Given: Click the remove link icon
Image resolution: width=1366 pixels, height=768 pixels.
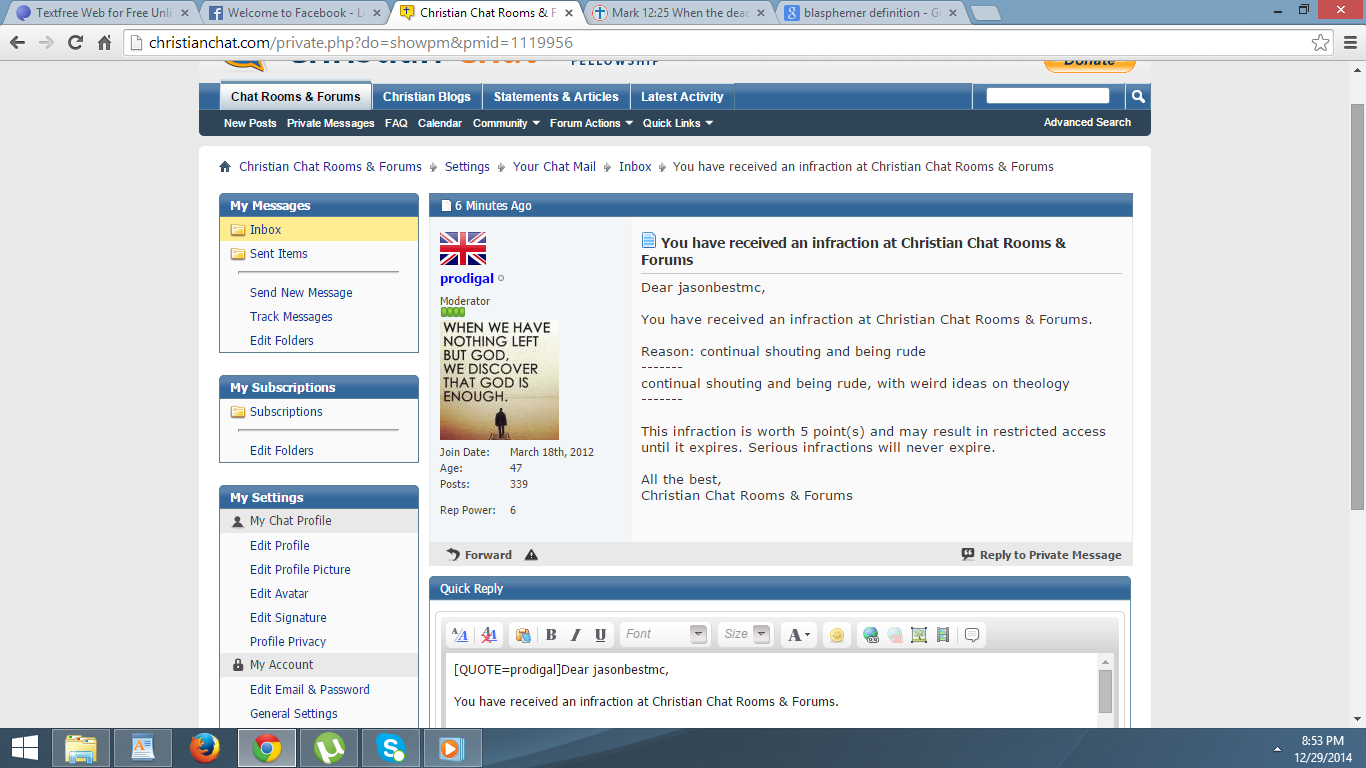Looking at the screenshot, I should 895,635.
